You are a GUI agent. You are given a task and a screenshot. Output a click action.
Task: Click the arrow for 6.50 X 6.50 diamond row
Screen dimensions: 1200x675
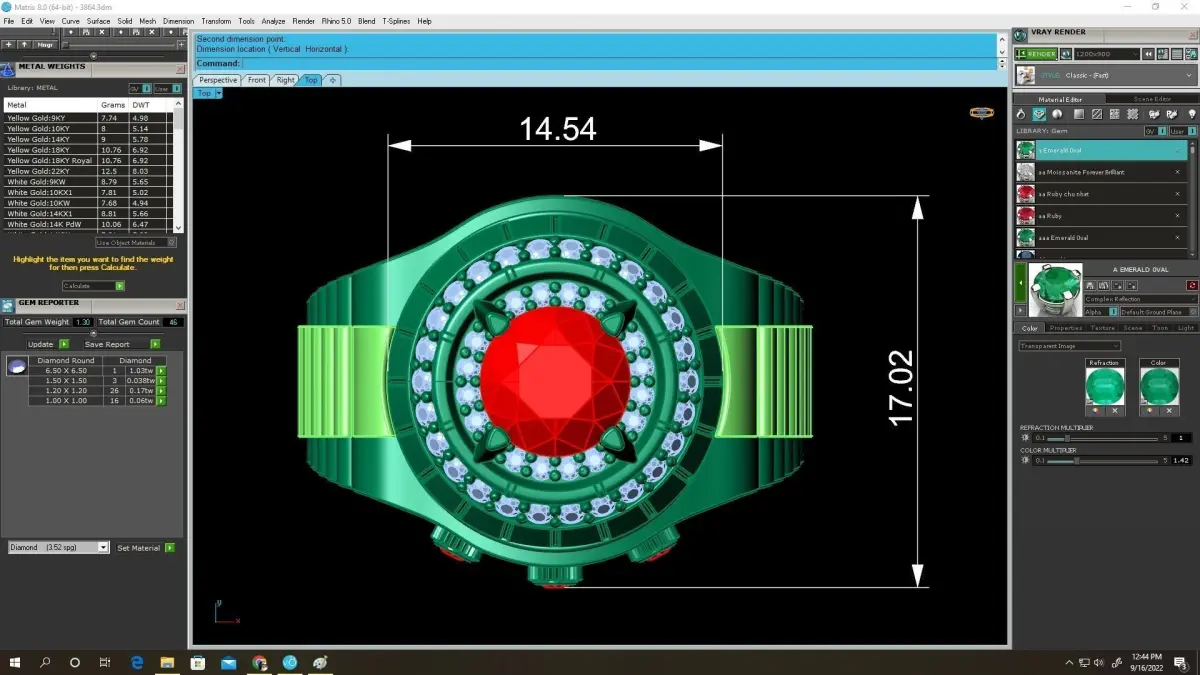click(x=161, y=371)
